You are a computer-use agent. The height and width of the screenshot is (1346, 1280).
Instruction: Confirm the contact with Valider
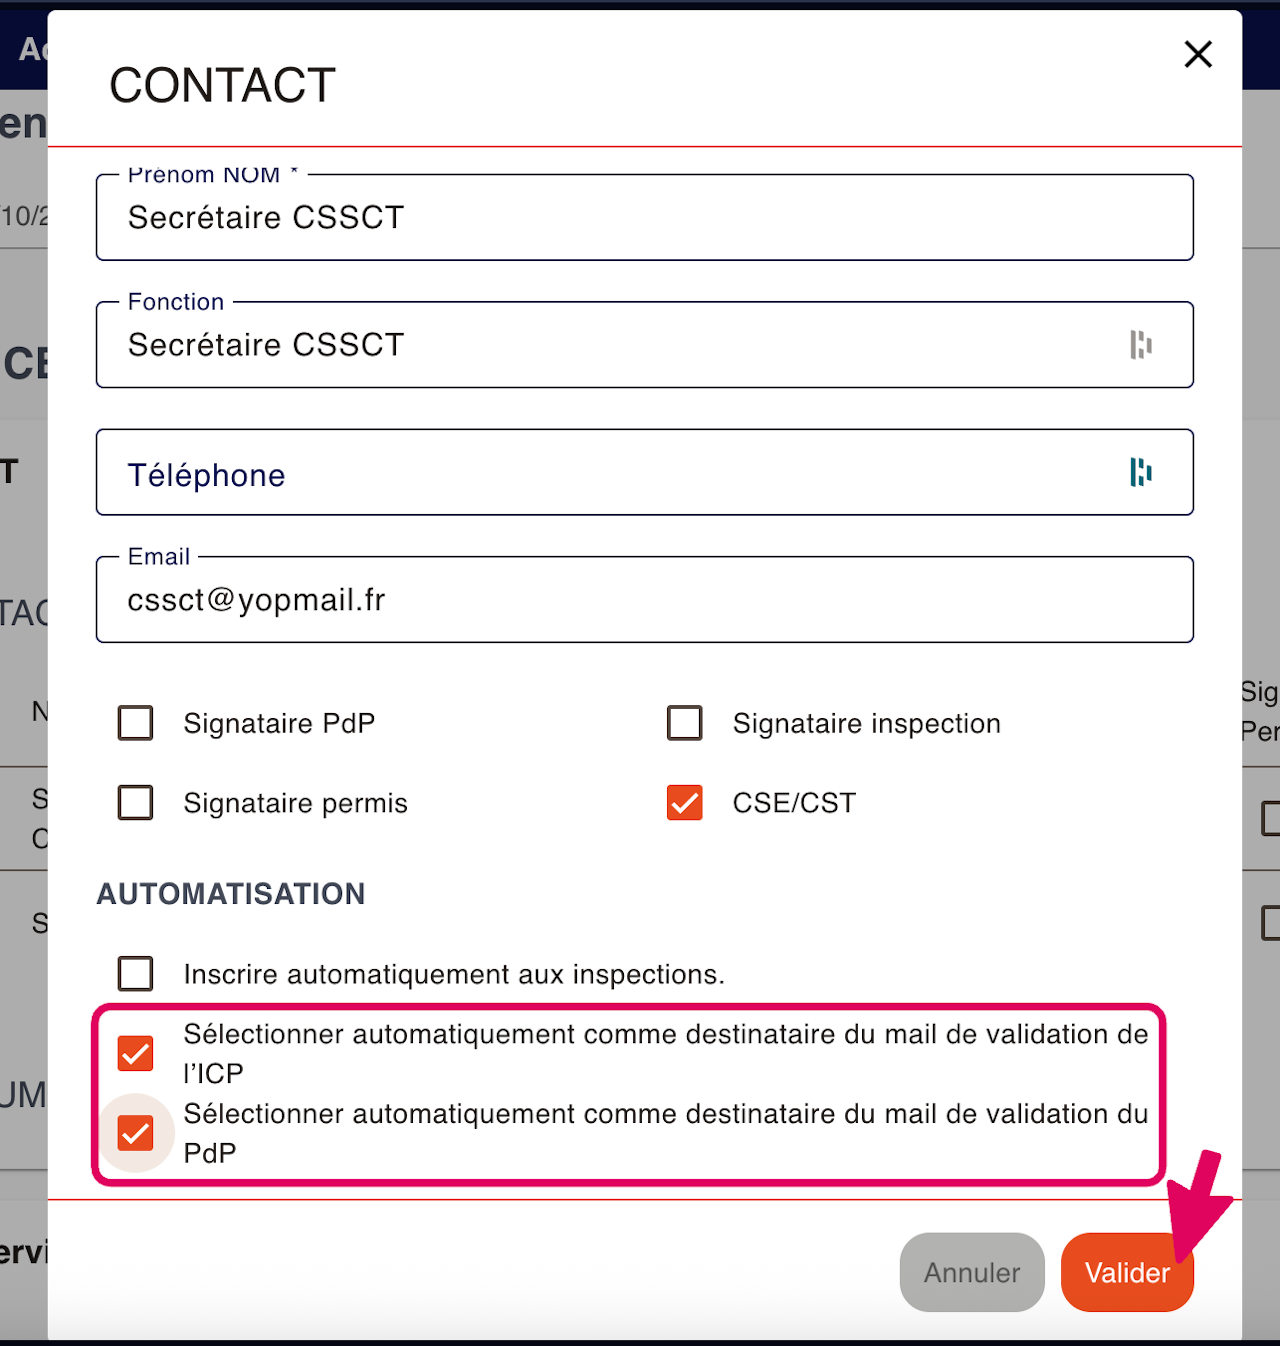tap(1127, 1272)
